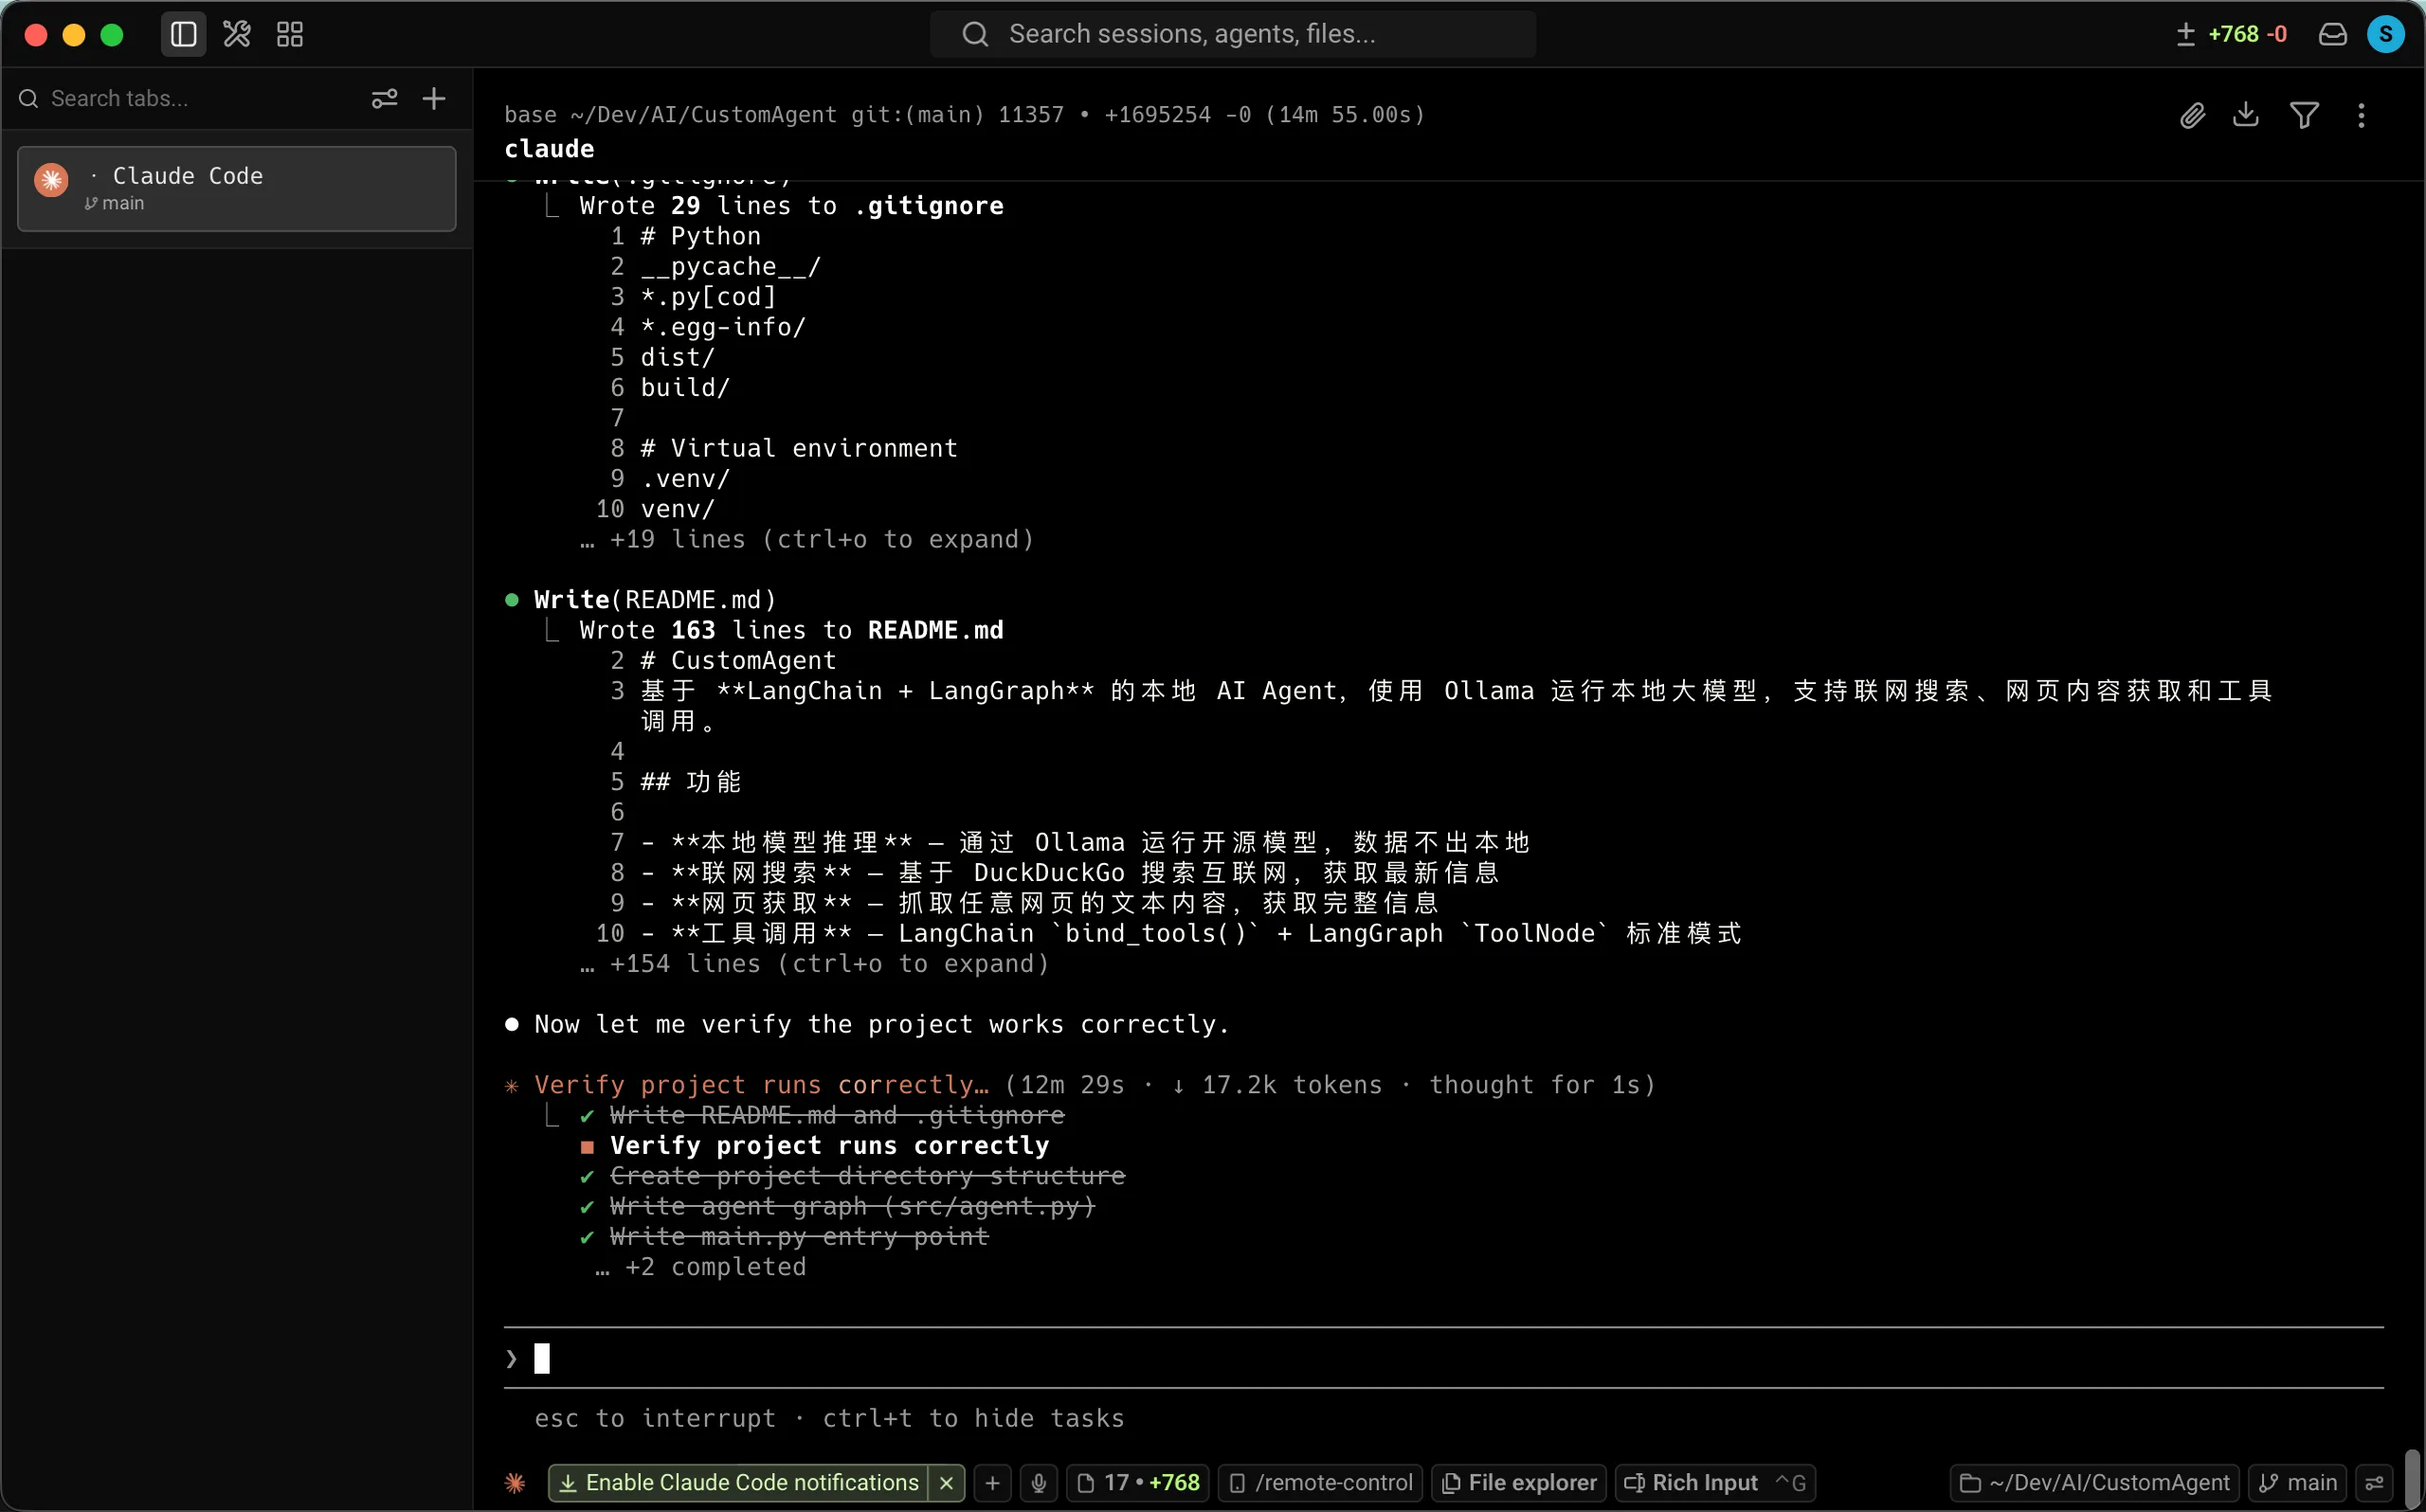Click the main branch label under Claude Code tab

(x=114, y=203)
